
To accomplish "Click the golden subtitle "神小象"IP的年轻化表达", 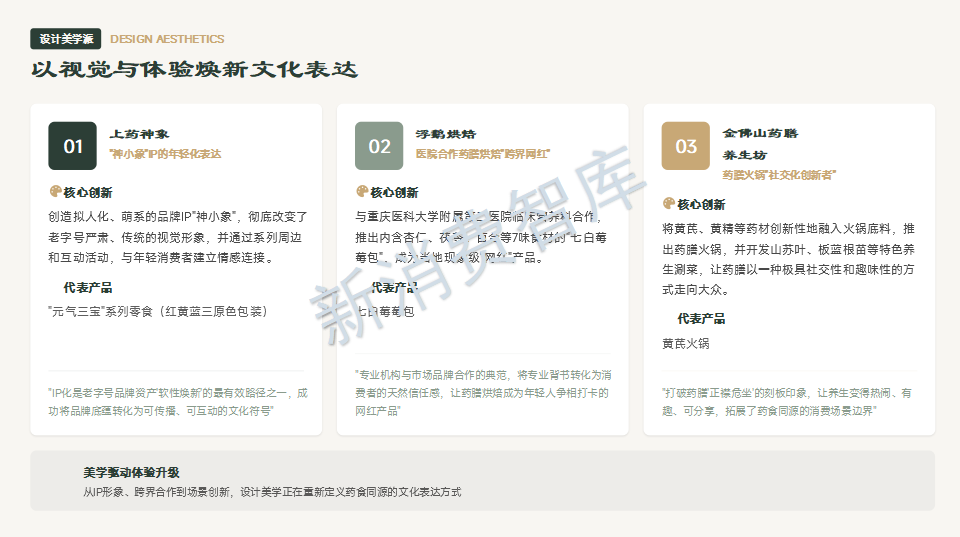I will pyautogui.click(x=165, y=154).
